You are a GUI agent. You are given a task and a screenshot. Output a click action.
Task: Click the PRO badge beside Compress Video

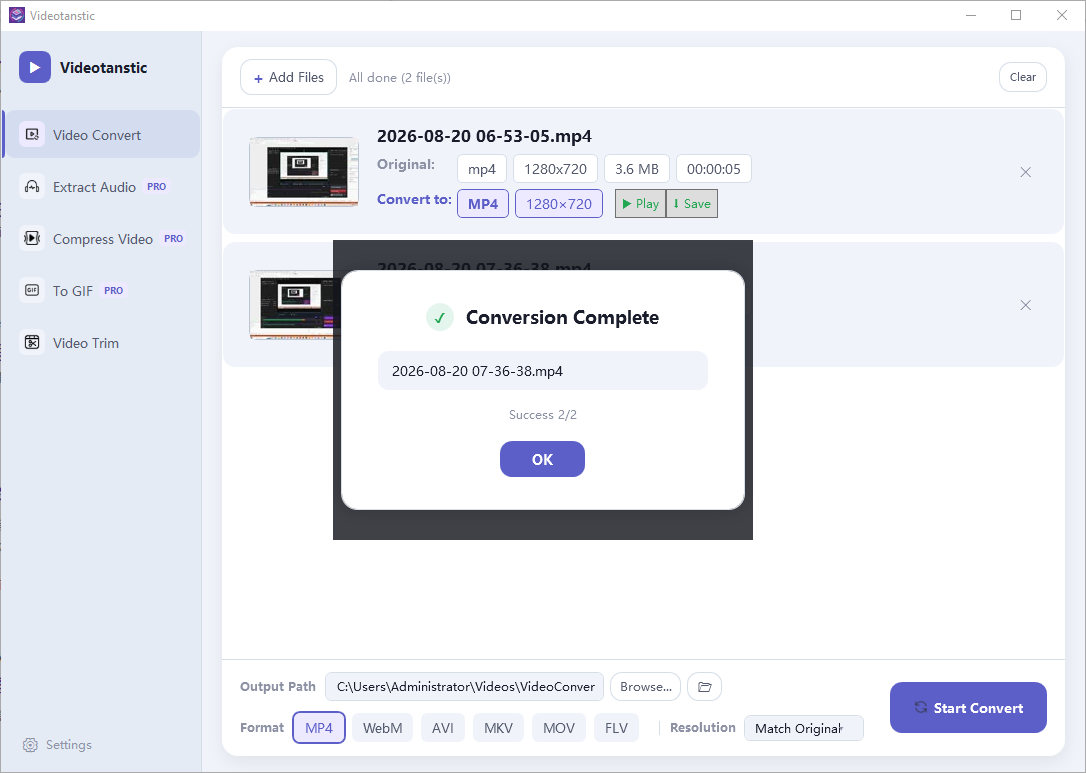(x=174, y=238)
